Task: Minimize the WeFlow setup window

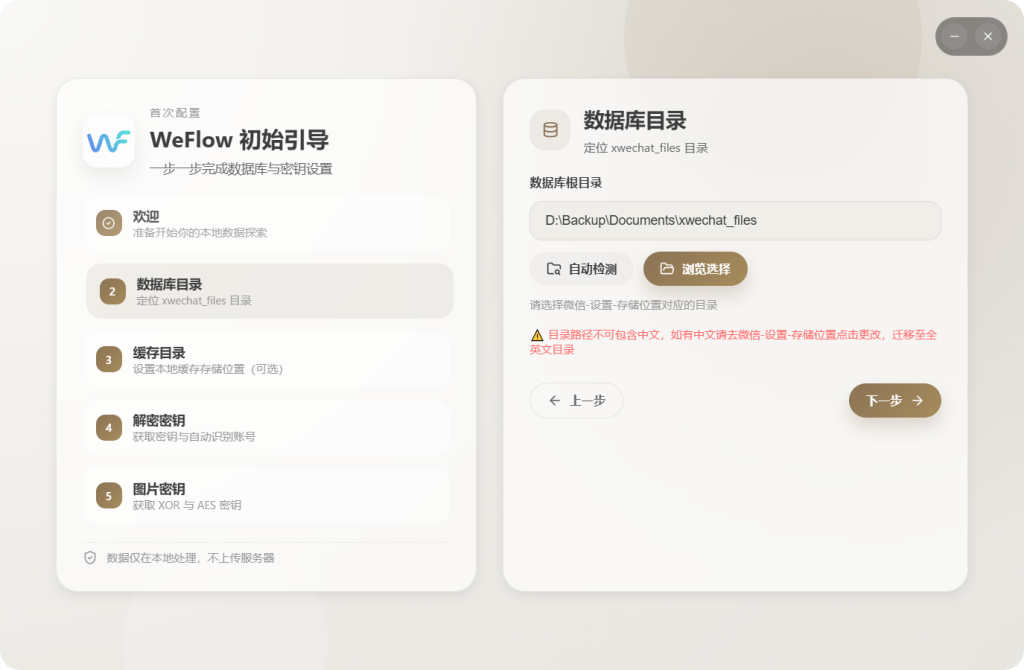Action: point(955,36)
